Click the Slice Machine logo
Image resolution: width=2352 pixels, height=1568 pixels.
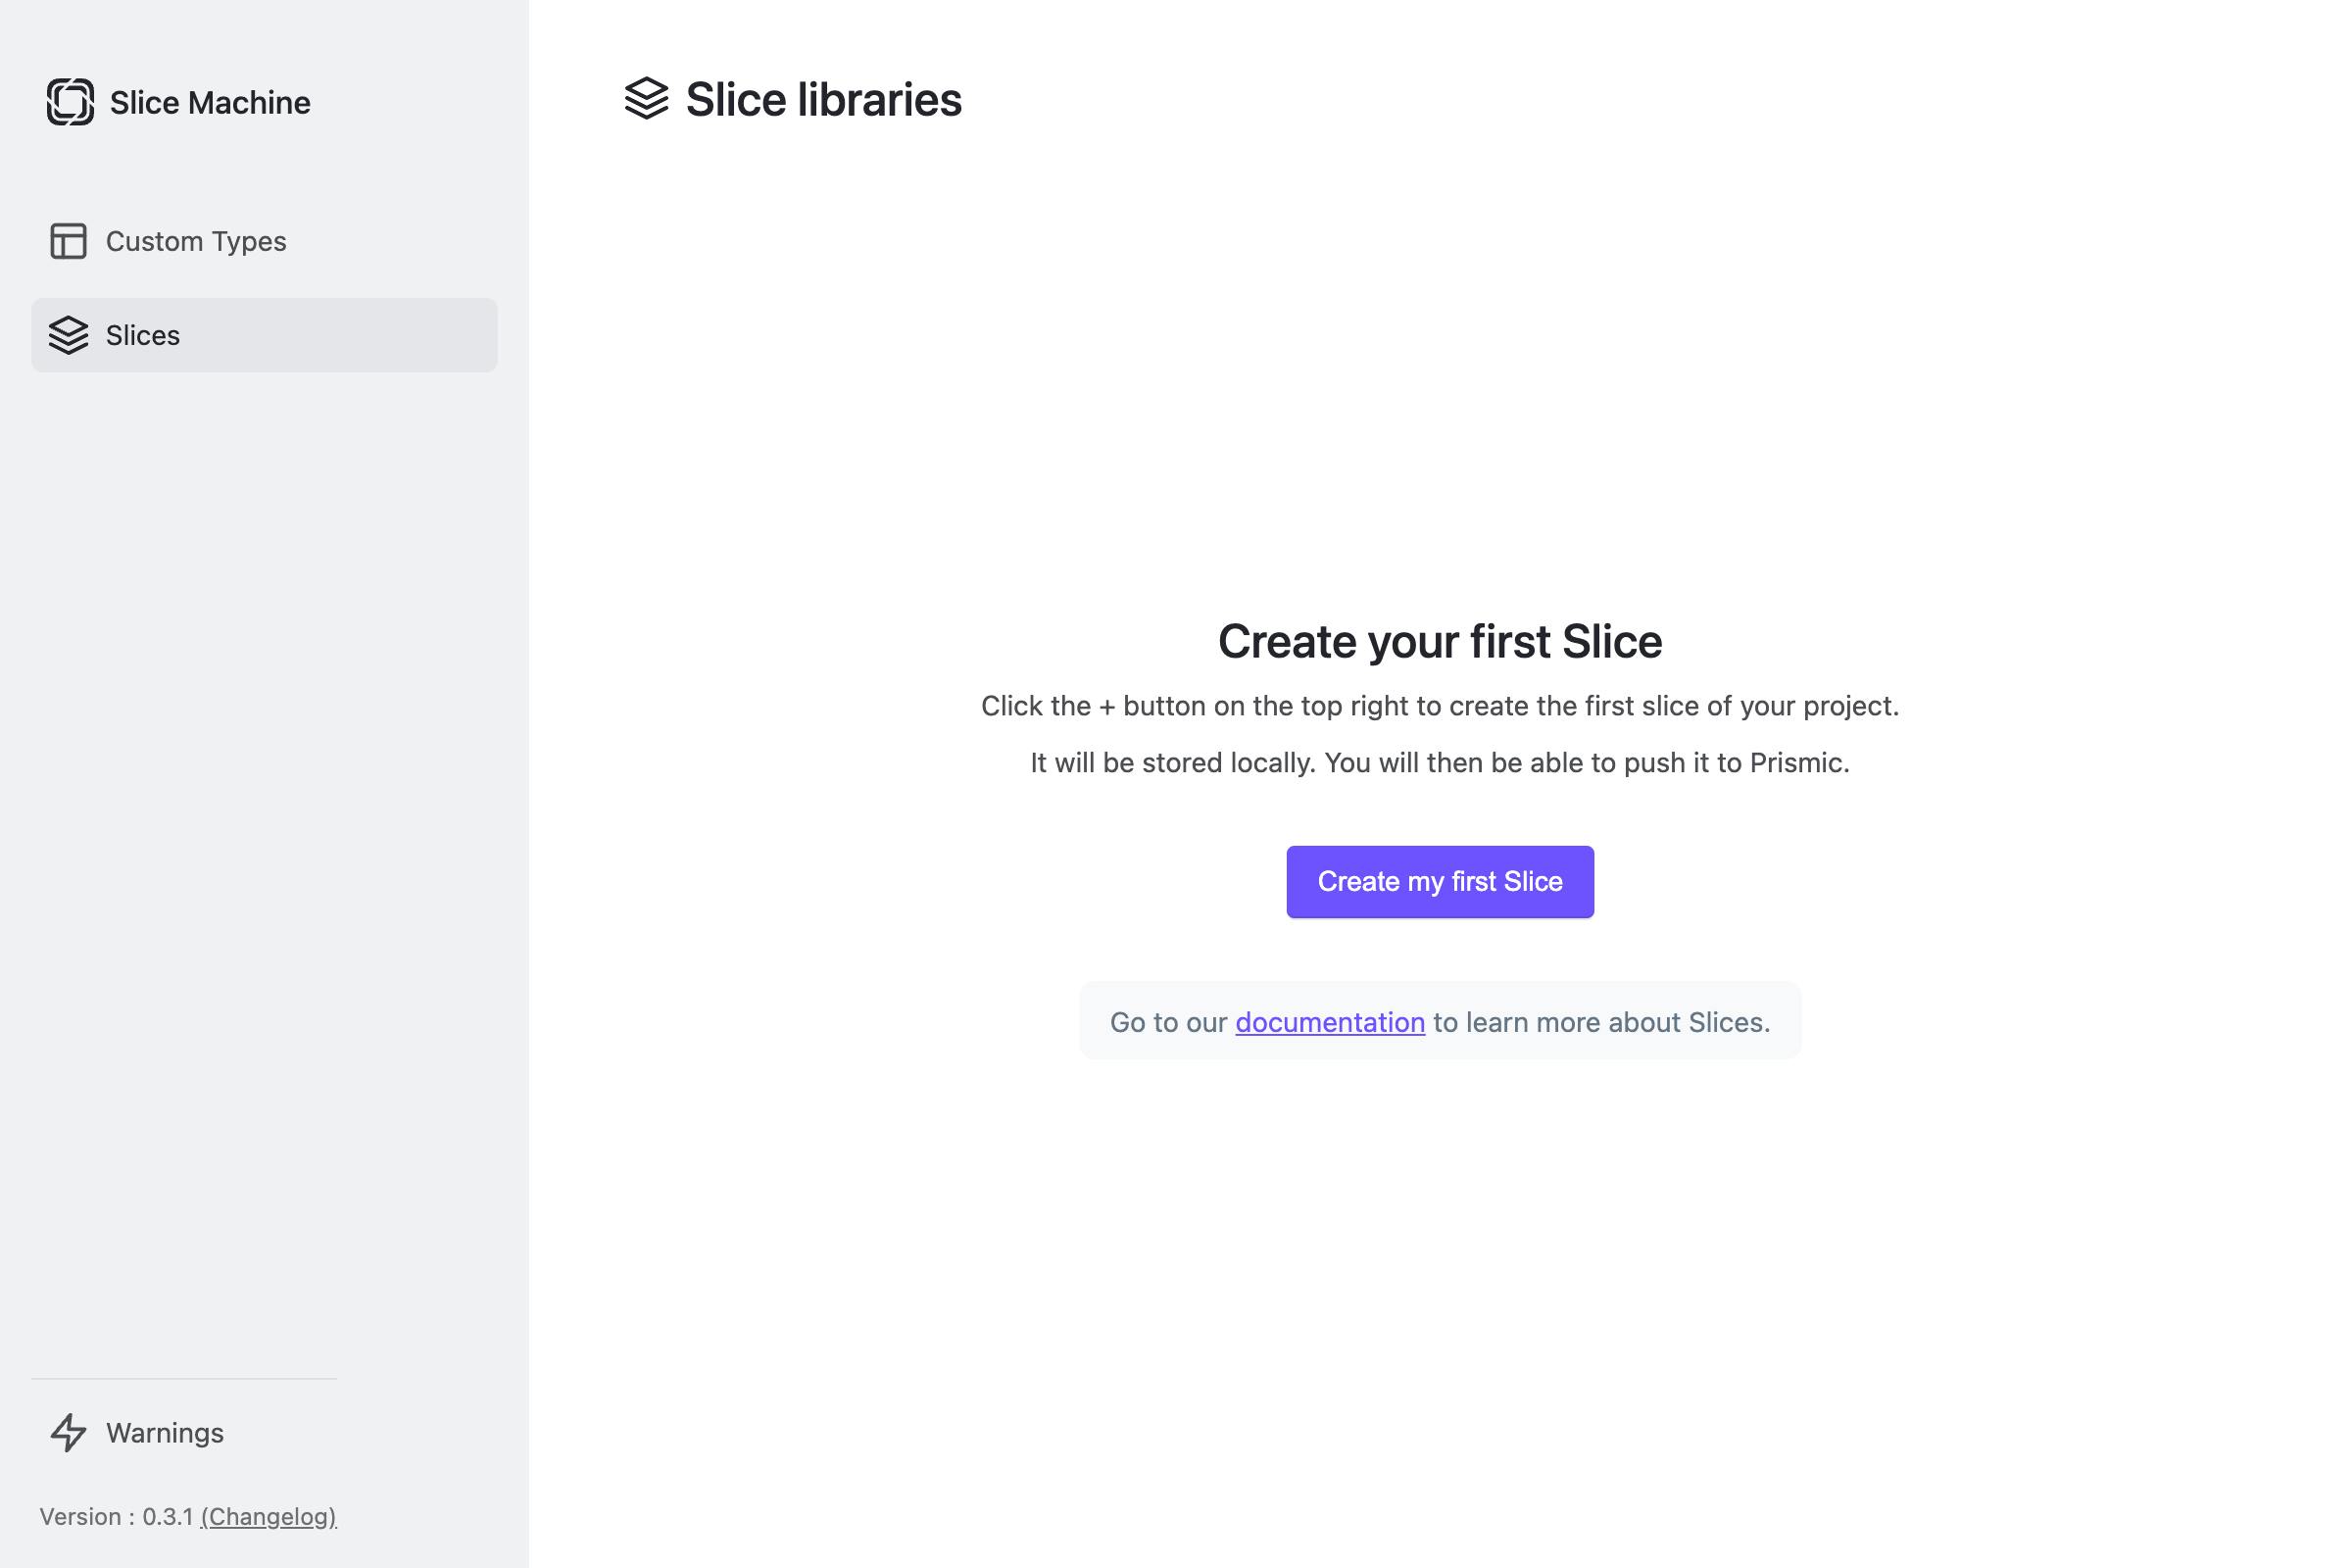pos(68,102)
